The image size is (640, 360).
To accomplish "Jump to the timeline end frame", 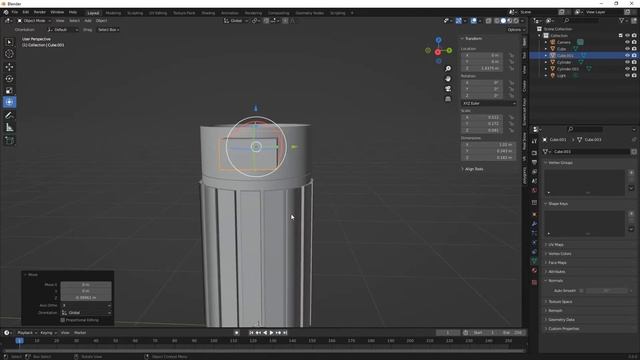I will click(x=285, y=333).
